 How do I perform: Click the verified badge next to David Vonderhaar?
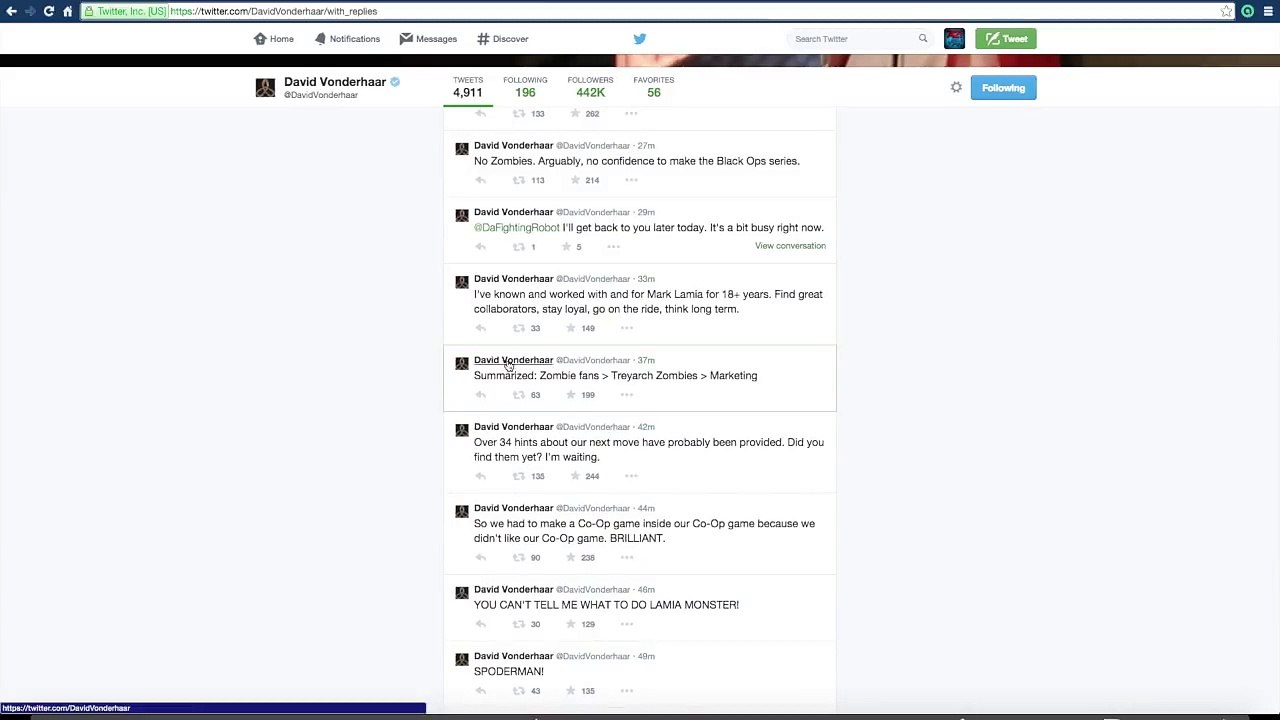pyautogui.click(x=395, y=82)
